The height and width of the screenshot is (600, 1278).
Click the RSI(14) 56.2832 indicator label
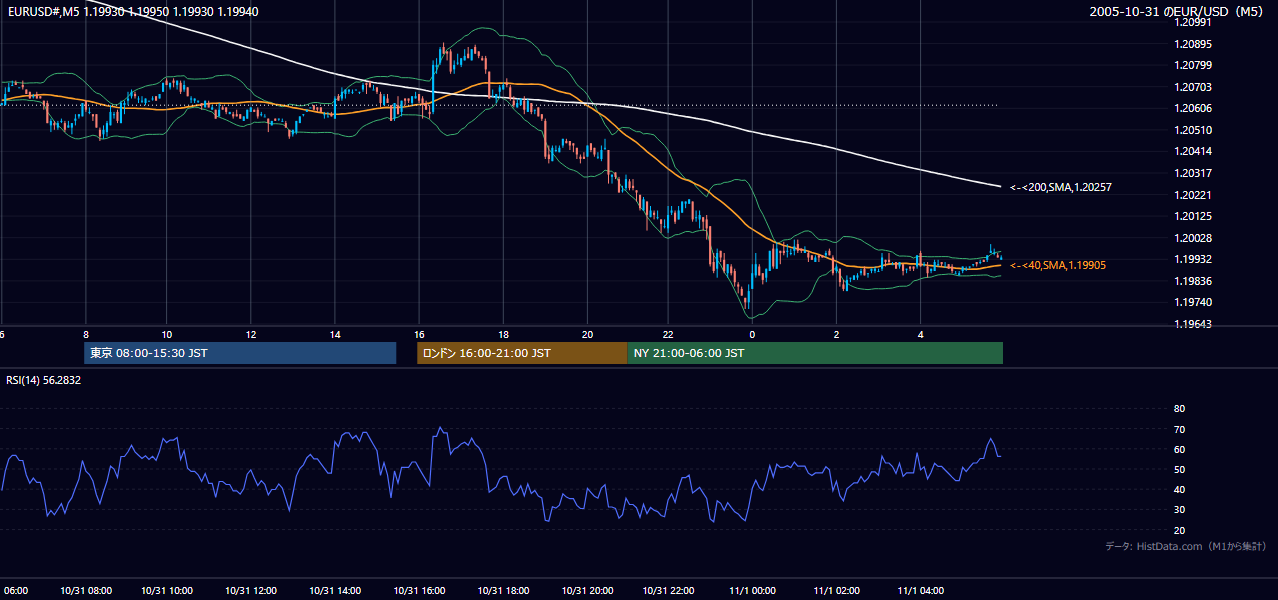(x=43, y=380)
